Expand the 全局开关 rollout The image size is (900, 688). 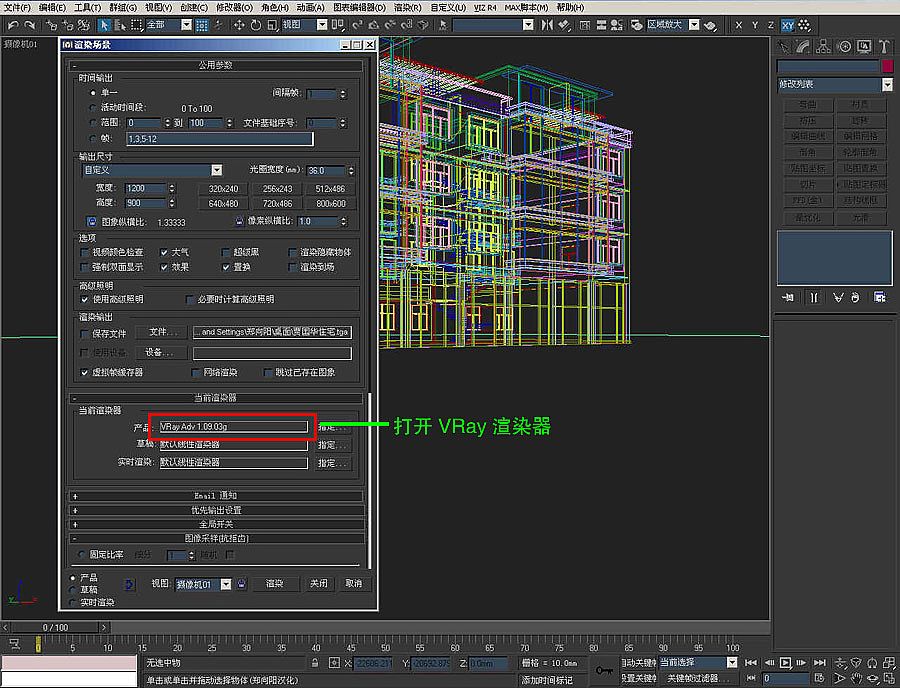pyautogui.click(x=216, y=524)
